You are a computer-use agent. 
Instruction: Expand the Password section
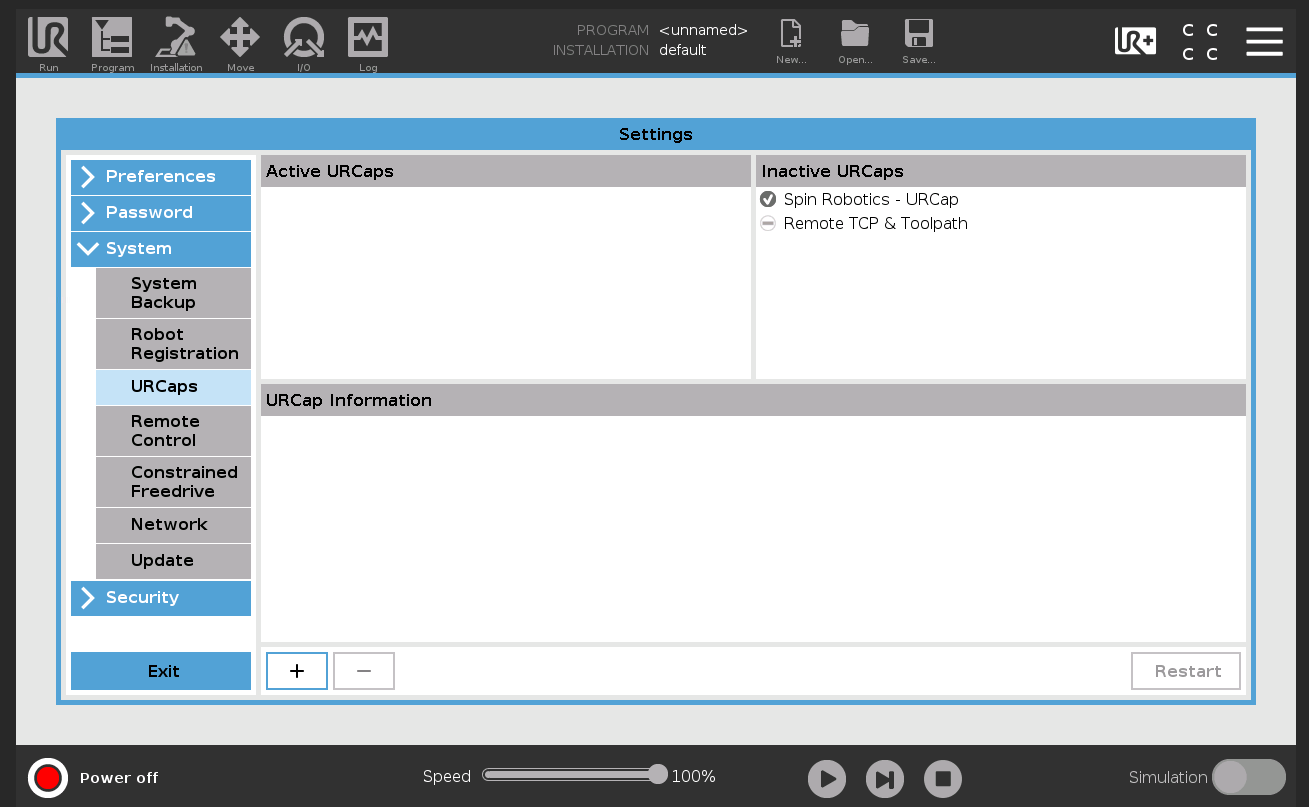(161, 213)
